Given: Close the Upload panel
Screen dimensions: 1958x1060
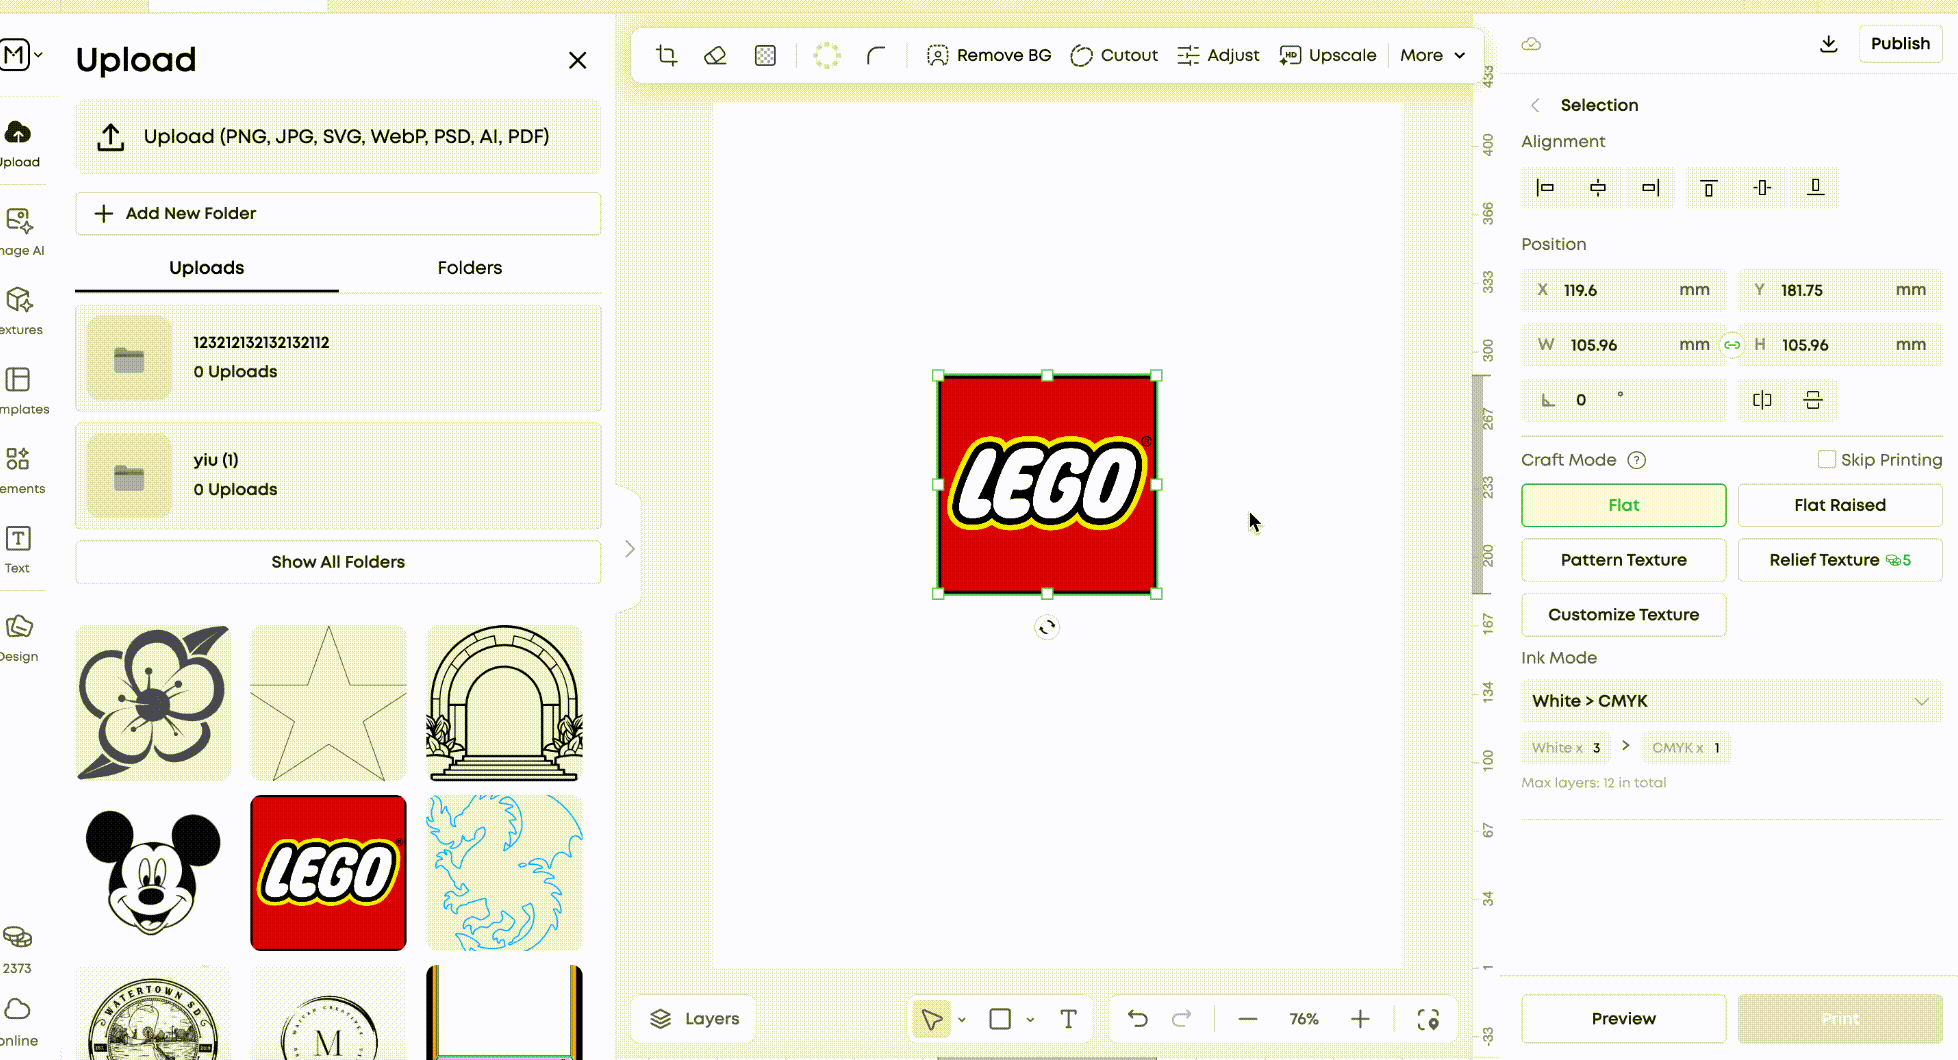Looking at the screenshot, I should point(577,60).
